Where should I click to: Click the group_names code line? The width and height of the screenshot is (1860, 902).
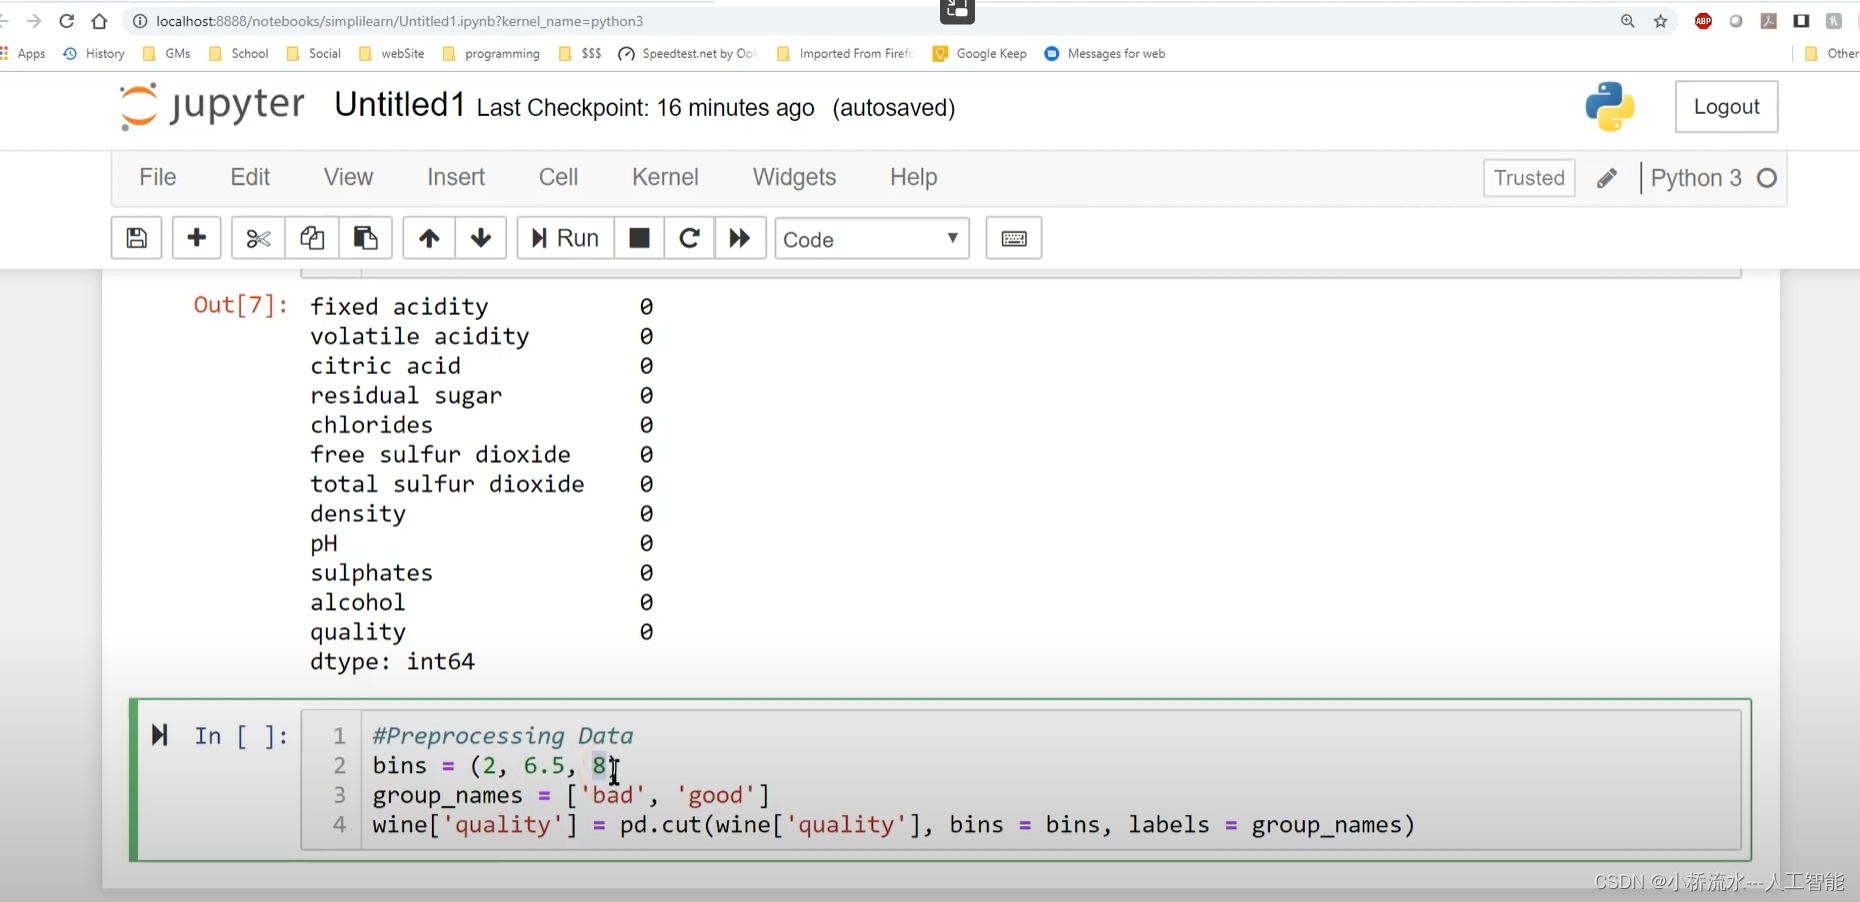[571, 796]
